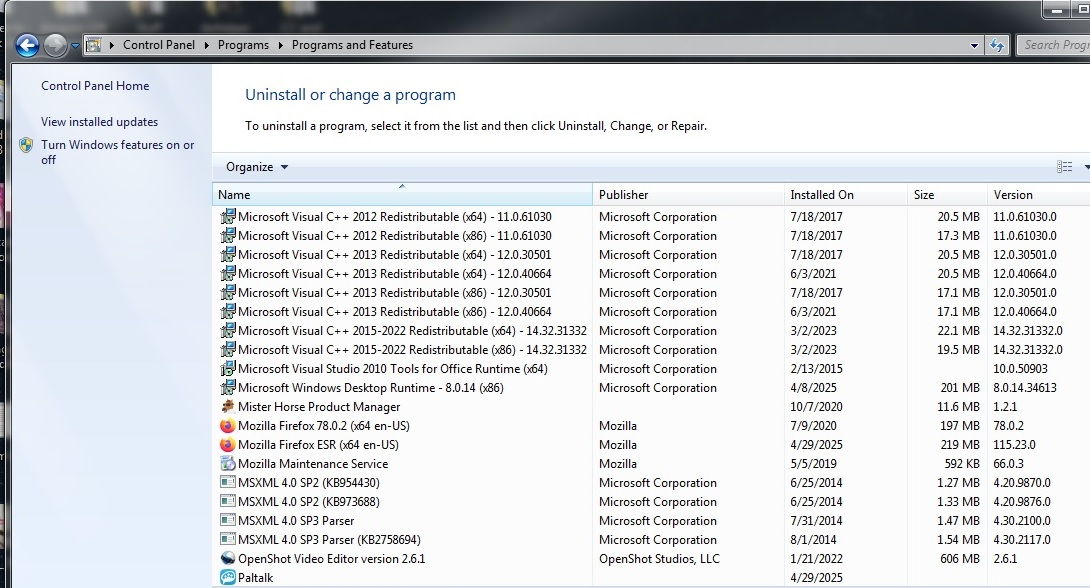Click icon of Visual Studio 2010 Tools for Office

click(x=227, y=368)
